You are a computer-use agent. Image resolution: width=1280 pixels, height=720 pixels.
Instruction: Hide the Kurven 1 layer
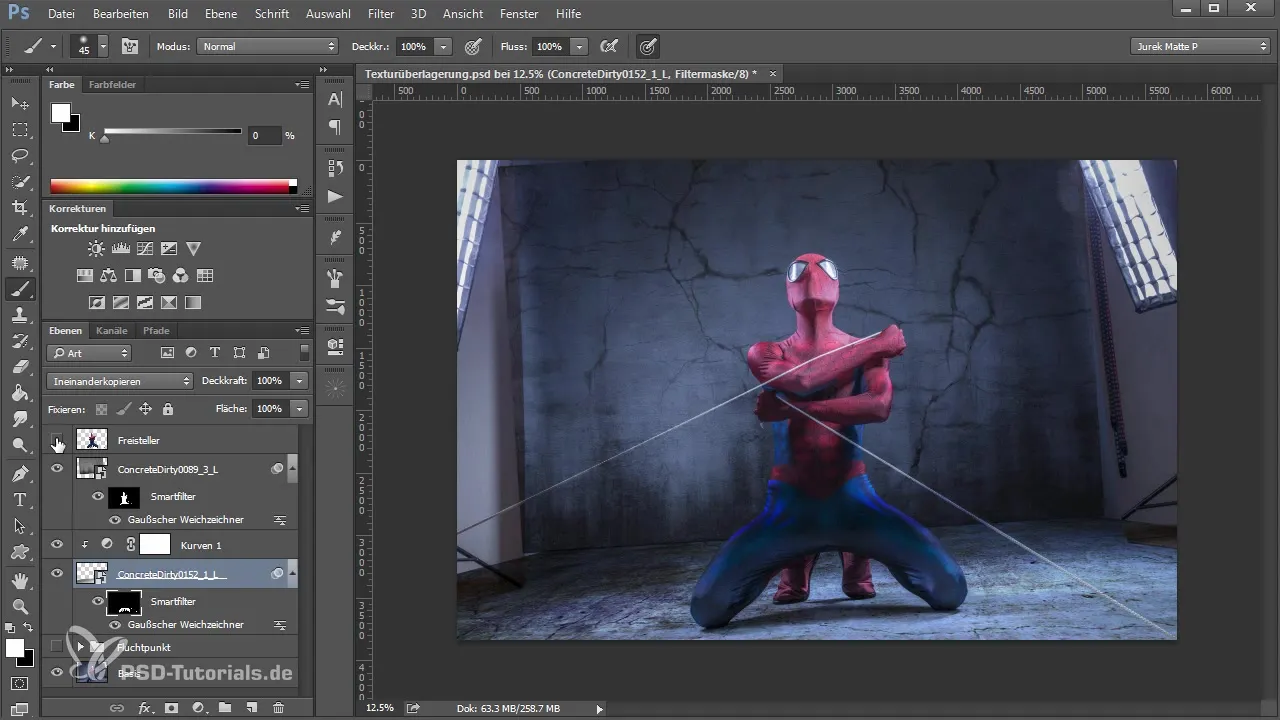[x=57, y=545]
